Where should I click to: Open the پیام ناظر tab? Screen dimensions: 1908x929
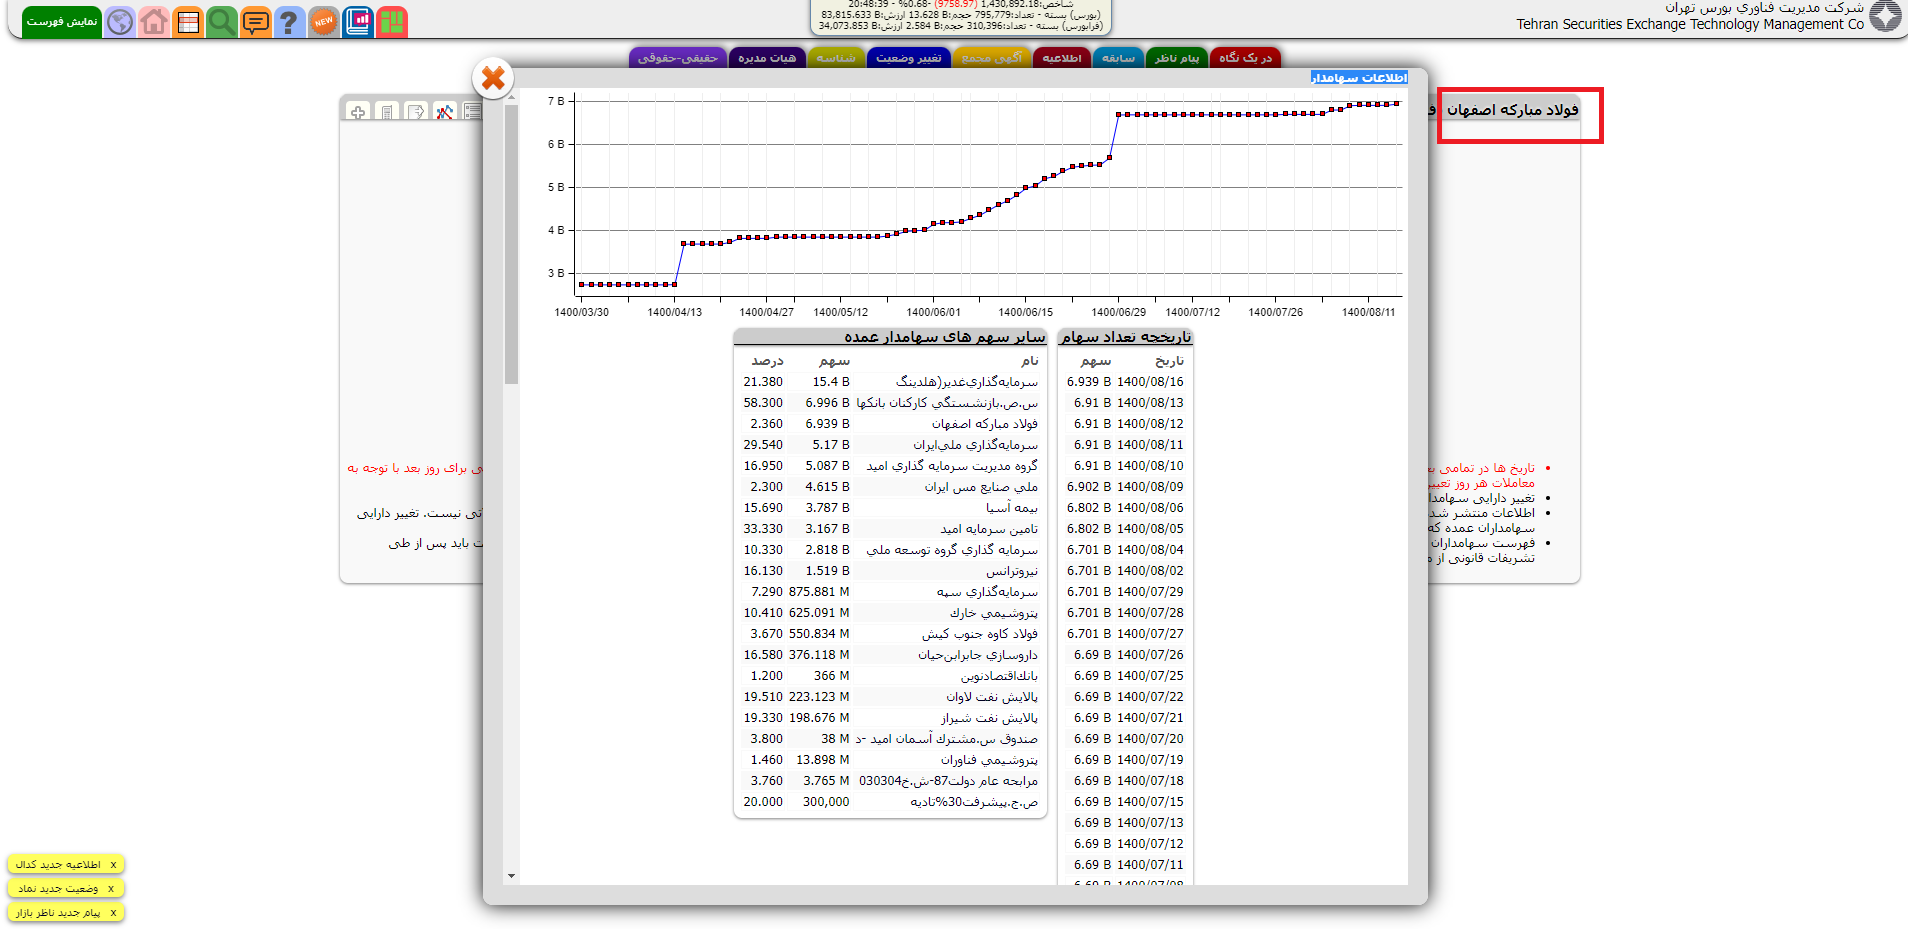[1176, 58]
